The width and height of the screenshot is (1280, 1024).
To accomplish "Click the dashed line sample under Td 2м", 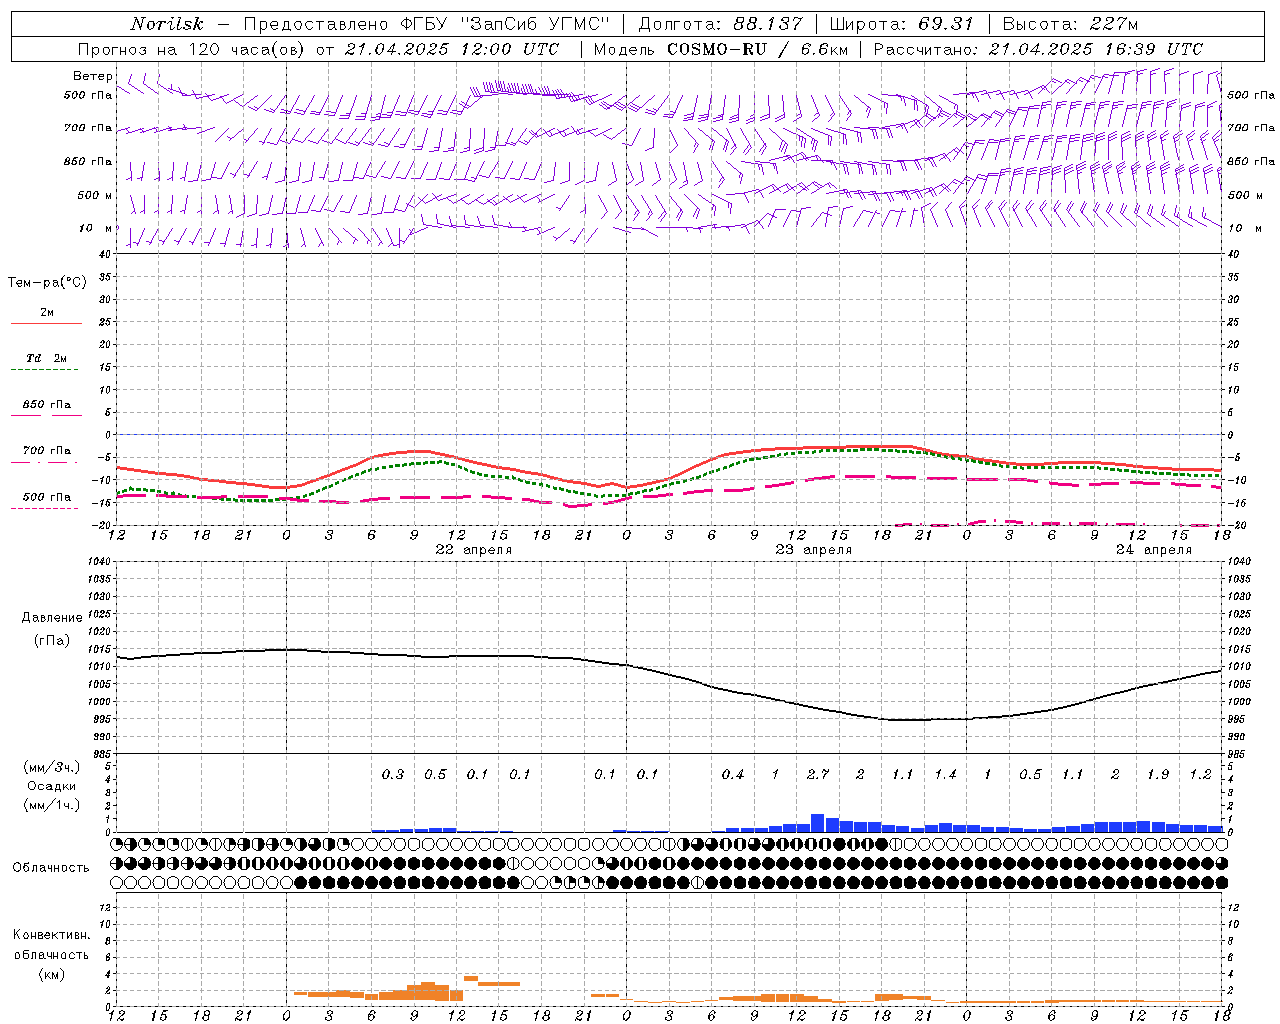I will (46, 370).
